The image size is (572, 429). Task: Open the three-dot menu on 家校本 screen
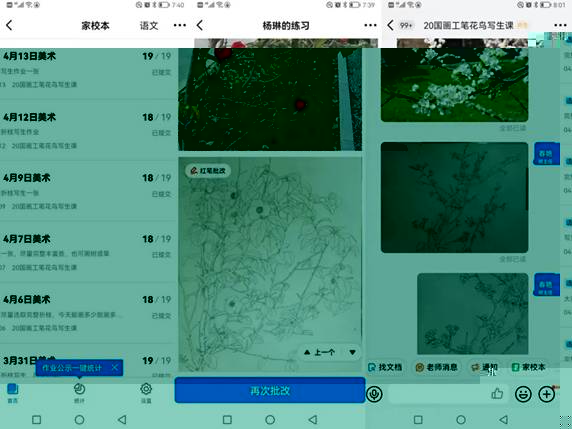(x=179, y=26)
